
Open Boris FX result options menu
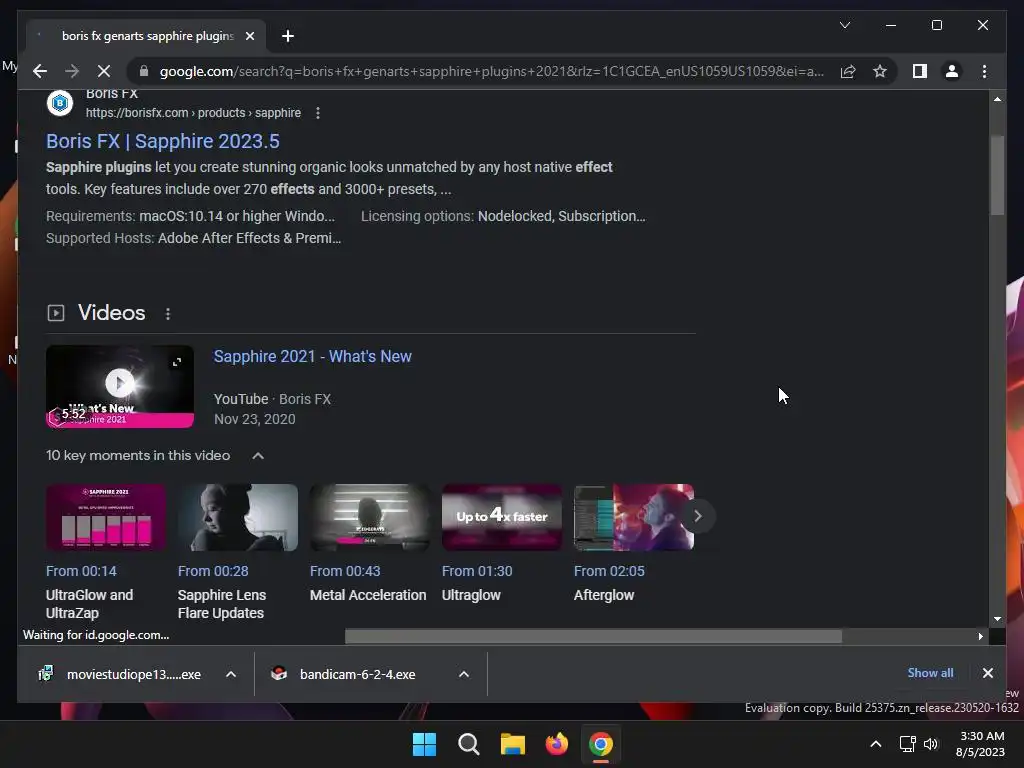click(x=317, y=113)
